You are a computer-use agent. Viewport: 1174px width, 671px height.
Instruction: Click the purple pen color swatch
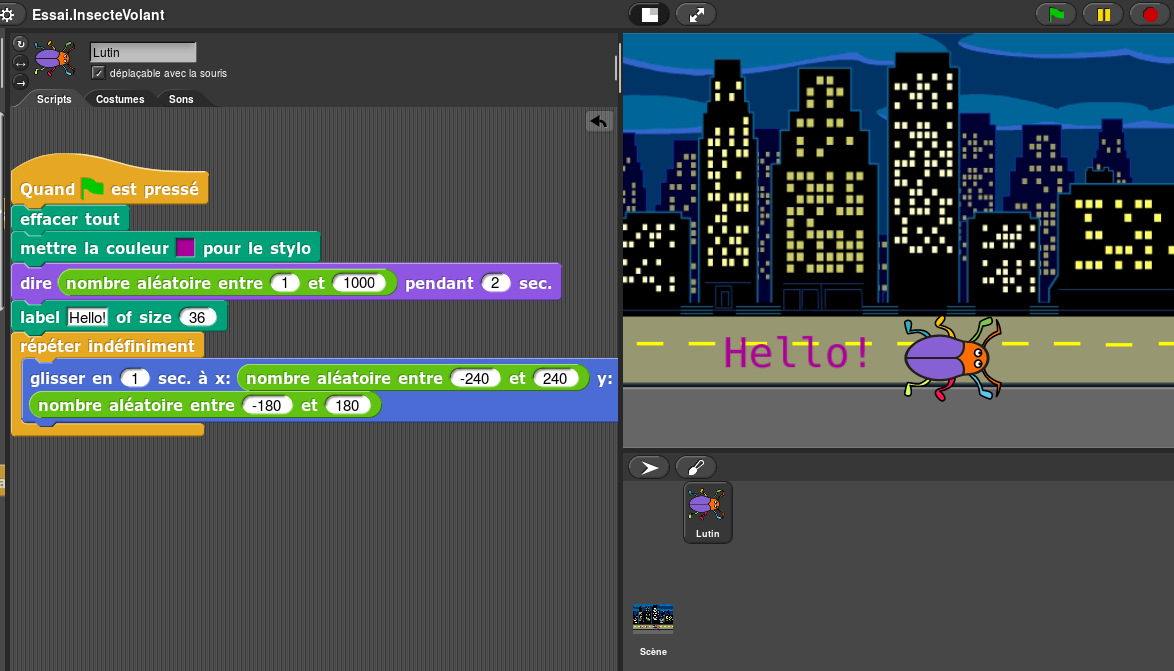point(185,248)
